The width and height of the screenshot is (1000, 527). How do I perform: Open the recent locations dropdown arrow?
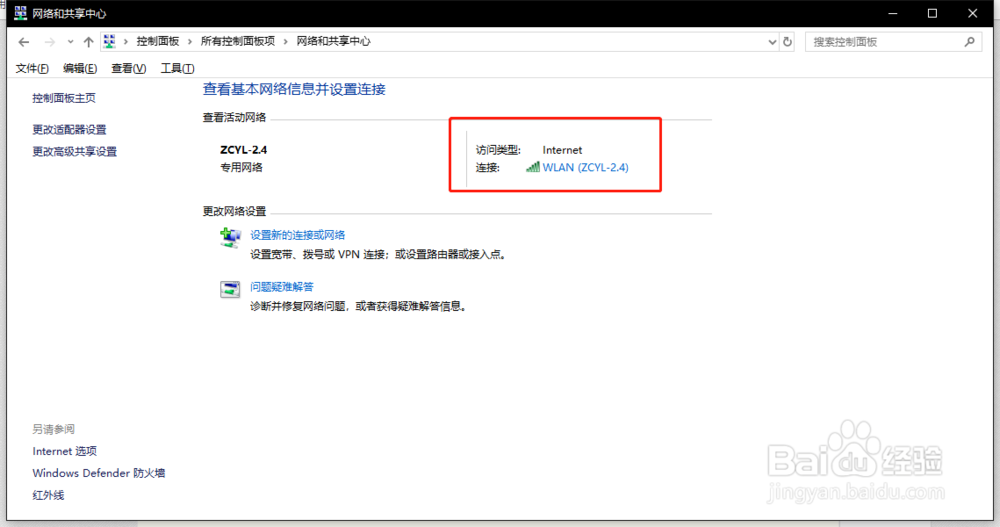pyautogui.click(x=70, y=42)
